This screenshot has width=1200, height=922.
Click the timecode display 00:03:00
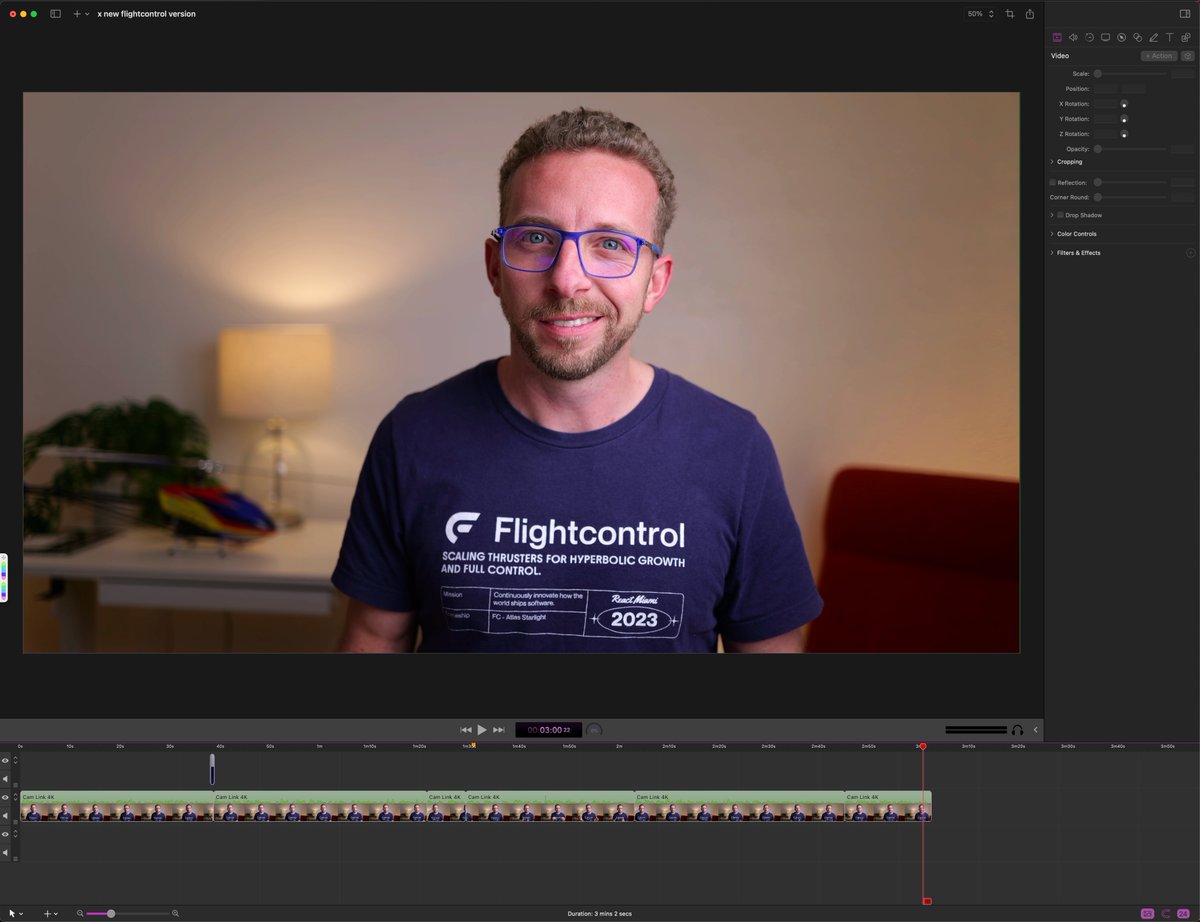548,730
